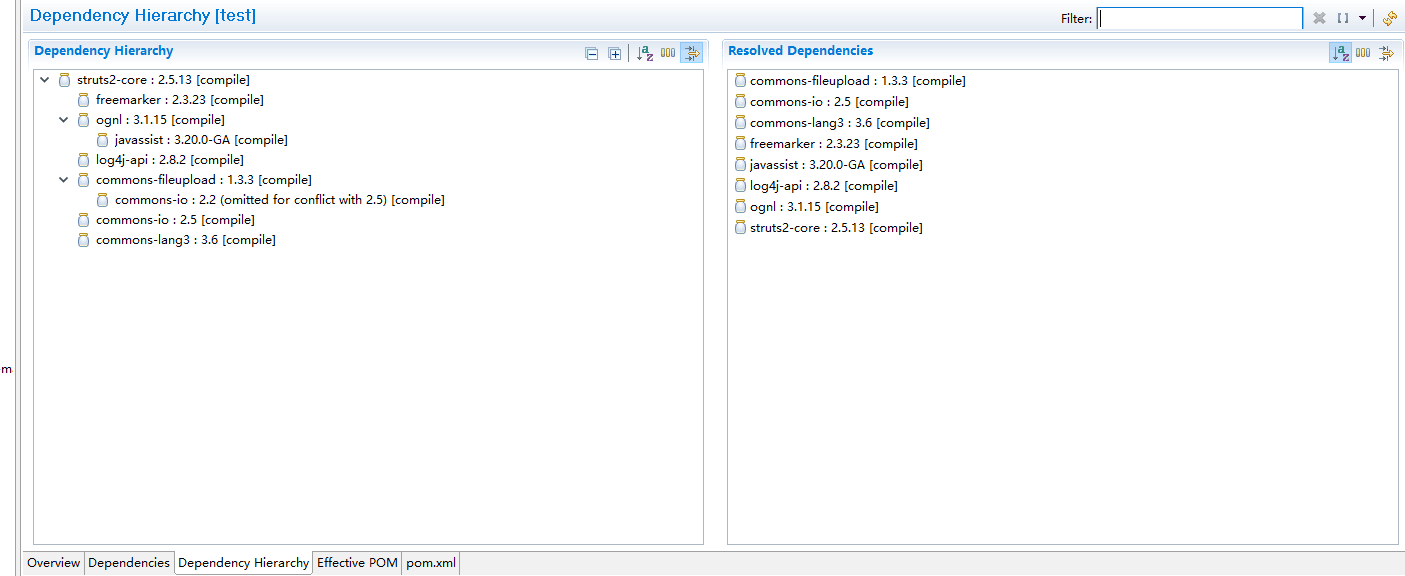The image size is (1405, 576).
Task: Select commons-fileupload : 1.3.3 in Resolved Dependencies
Action: pyautogui.click(x=858, y=81)
